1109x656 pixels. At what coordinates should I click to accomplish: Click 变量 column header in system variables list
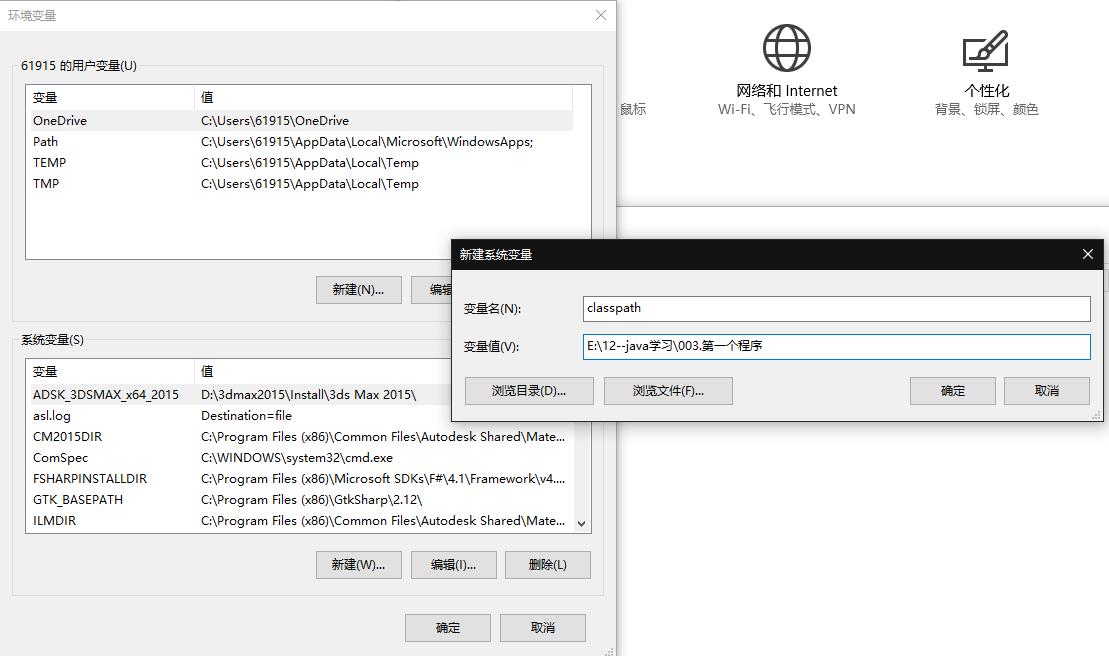point(110,372)
